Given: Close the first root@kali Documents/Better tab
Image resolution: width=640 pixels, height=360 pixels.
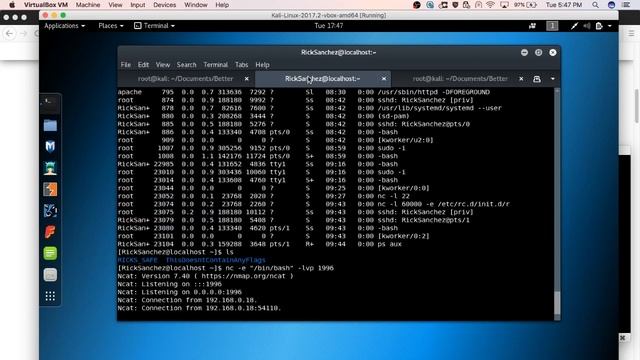Looking at the screenshot, I should [247, 79].
